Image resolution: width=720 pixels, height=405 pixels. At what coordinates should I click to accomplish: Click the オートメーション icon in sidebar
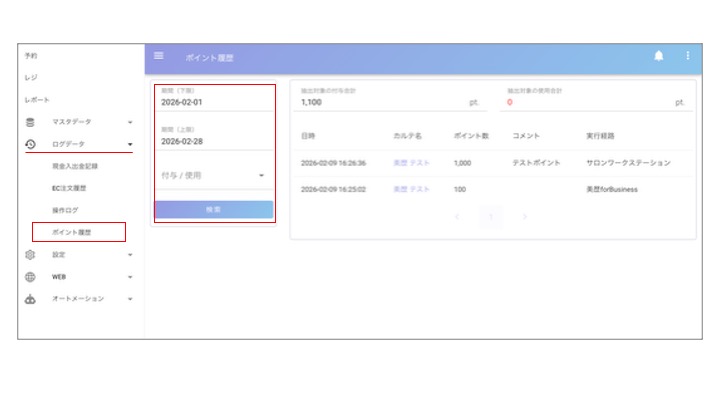[x=30, y=299]
